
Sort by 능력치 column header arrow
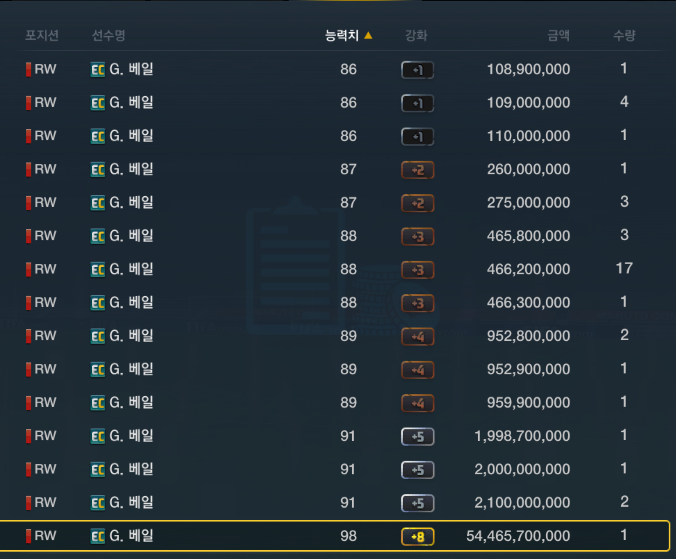click(x=368, y=35)
